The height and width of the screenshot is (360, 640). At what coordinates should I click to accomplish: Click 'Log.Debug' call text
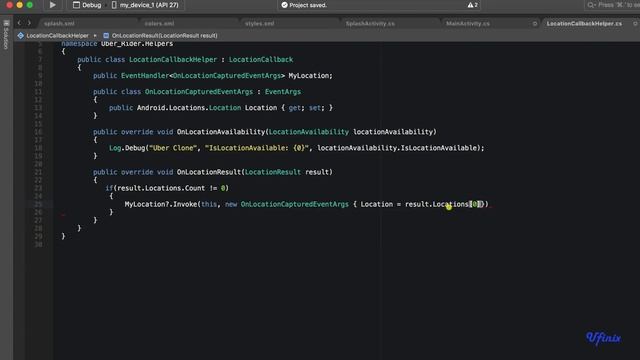click(x=127, y=148)
